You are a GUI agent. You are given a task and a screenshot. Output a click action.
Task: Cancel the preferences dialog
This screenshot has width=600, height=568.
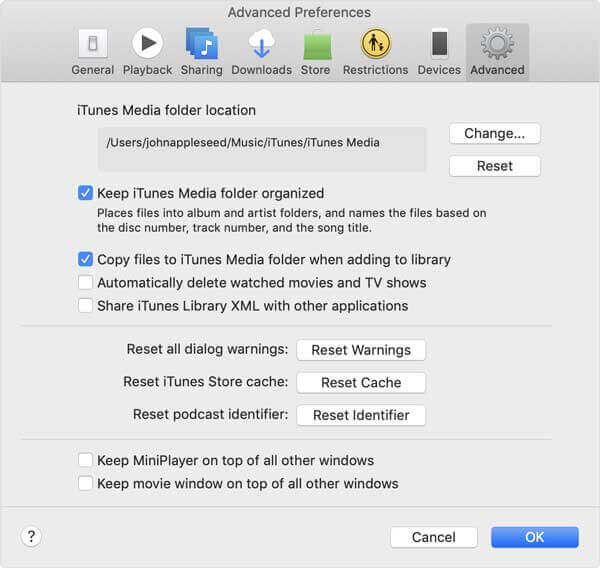[x=434, y=537]
